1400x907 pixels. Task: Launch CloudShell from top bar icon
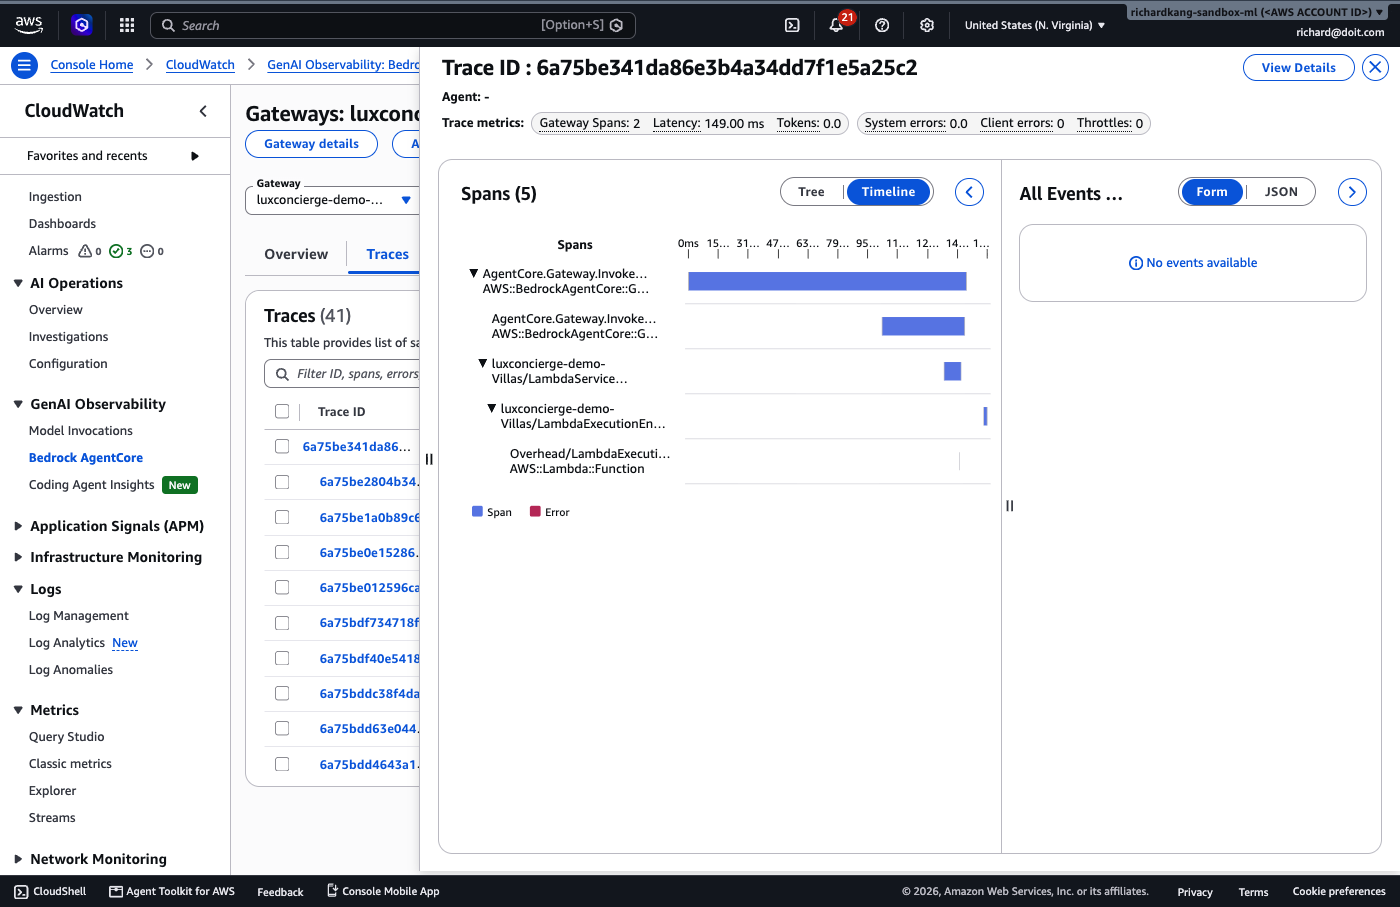tap(792, 25)
